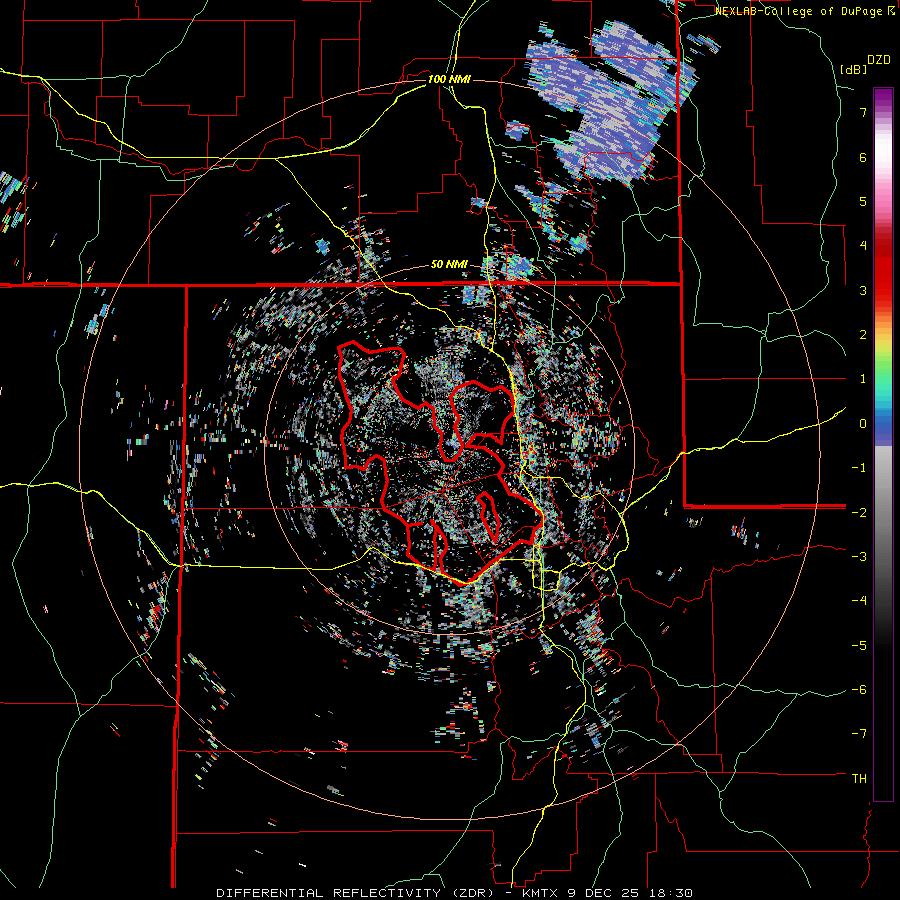The image size is (900, 900).
Task: Click the "-5" scale value
Action: click(859, 645)
